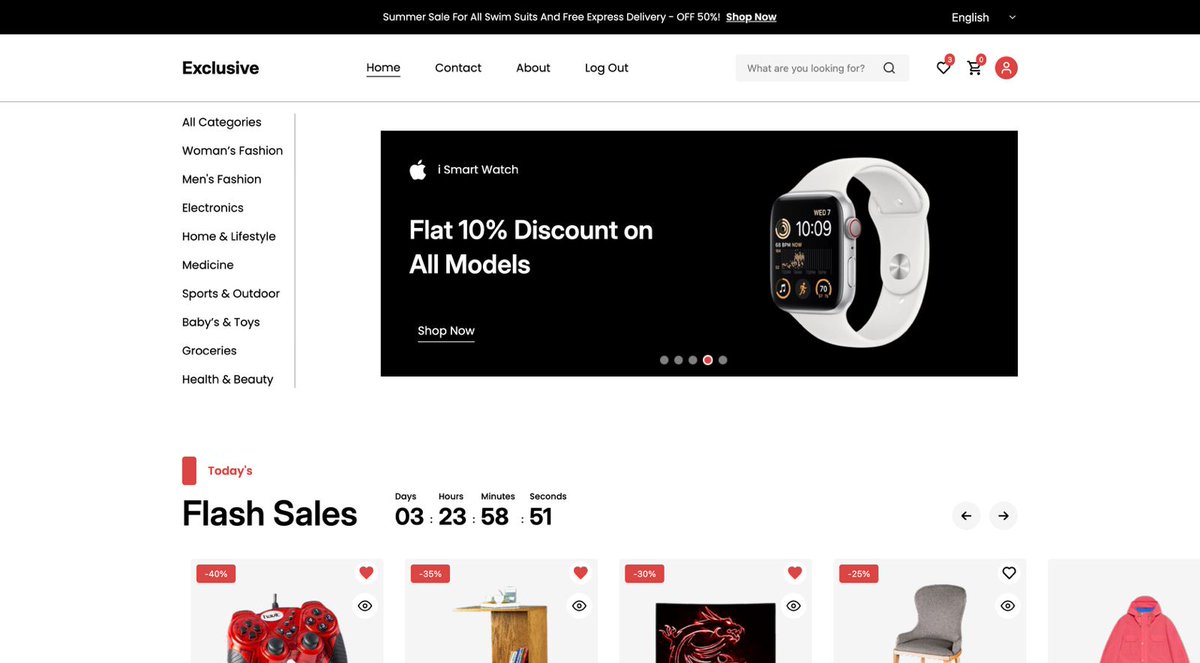Go to next Flash Sales items with right arrow

[x=1003, y=516]
